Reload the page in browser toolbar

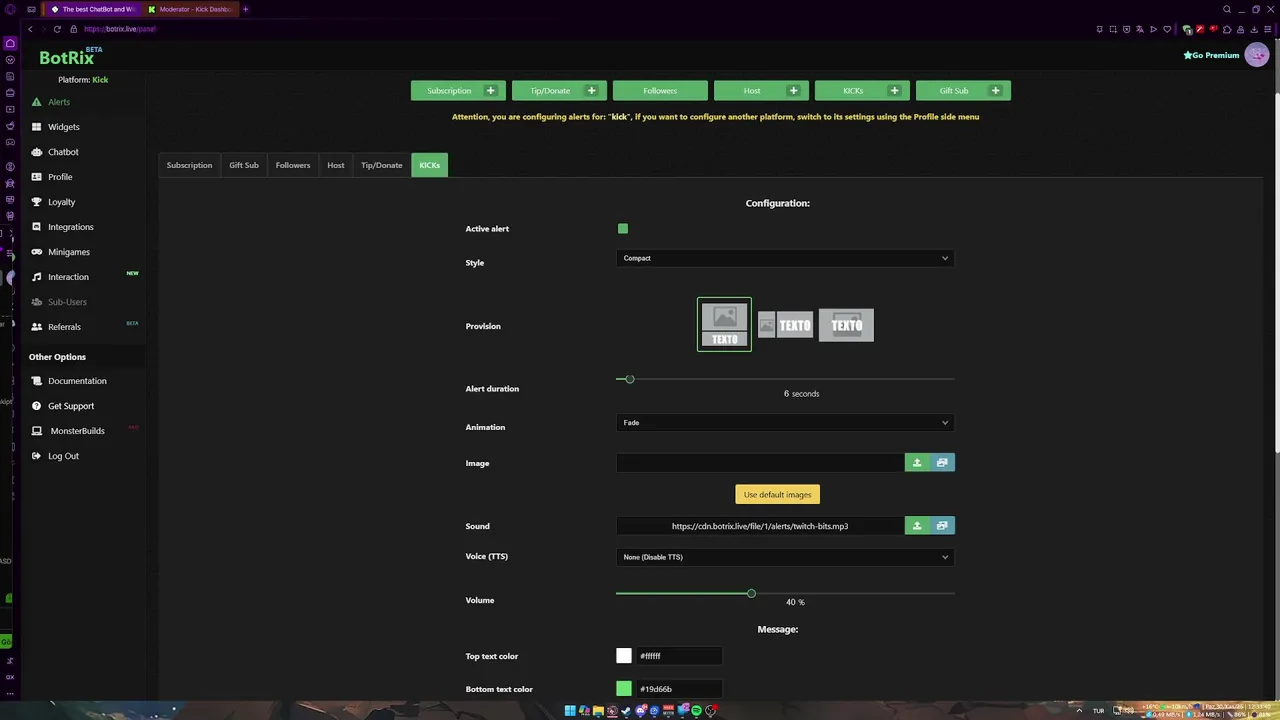point(57,29)
